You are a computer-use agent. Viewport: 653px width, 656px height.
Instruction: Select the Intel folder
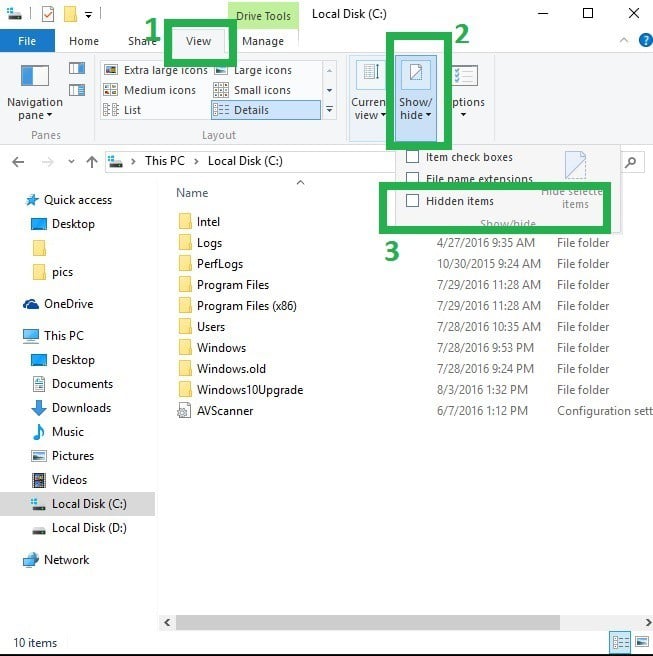[x=208, y=222]
